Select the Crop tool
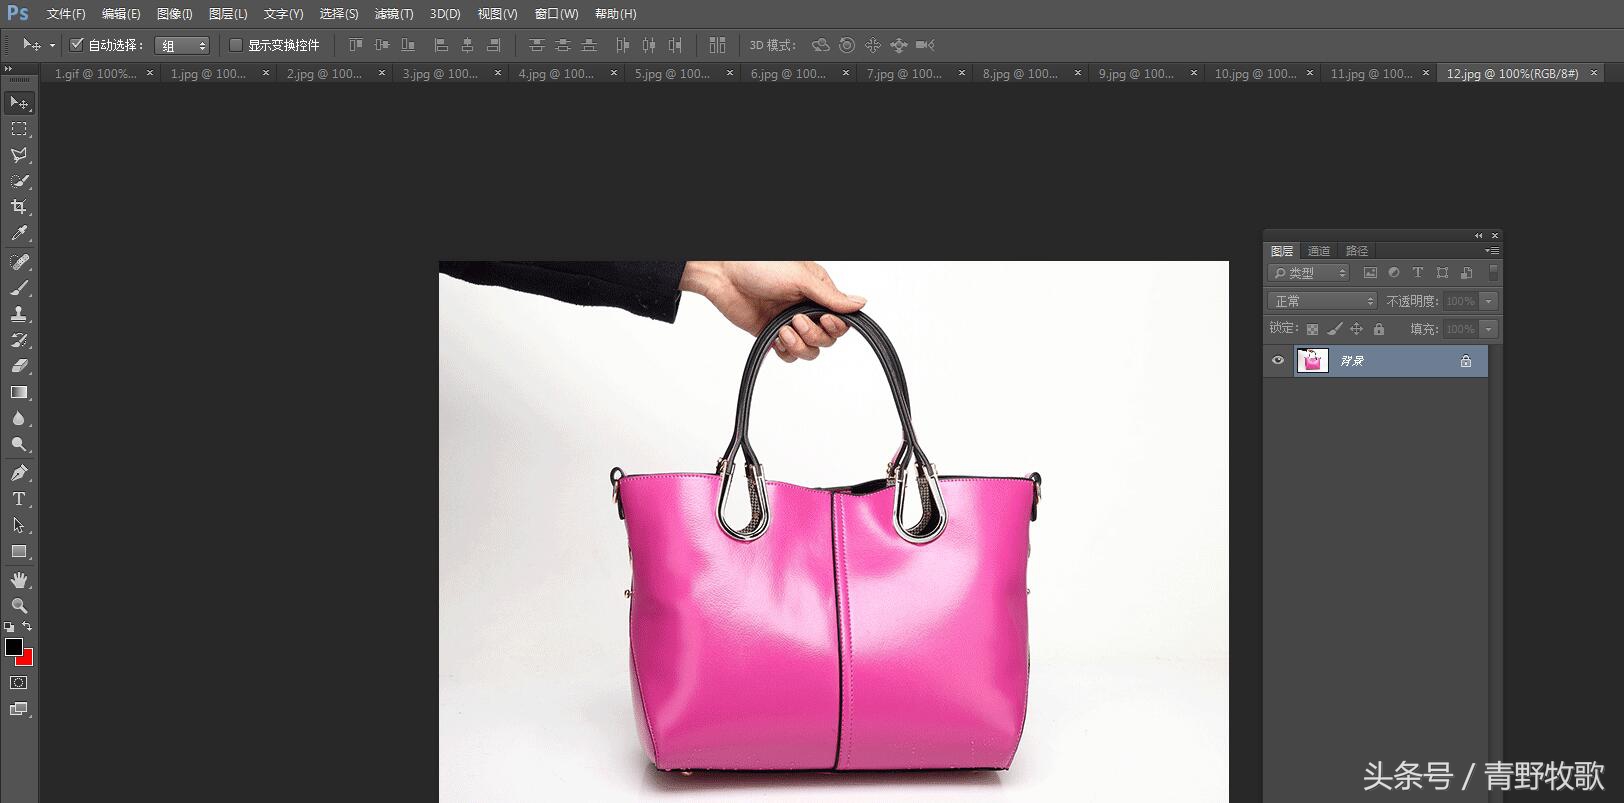Screen dimensions: 1624x803 click(18, 207)
